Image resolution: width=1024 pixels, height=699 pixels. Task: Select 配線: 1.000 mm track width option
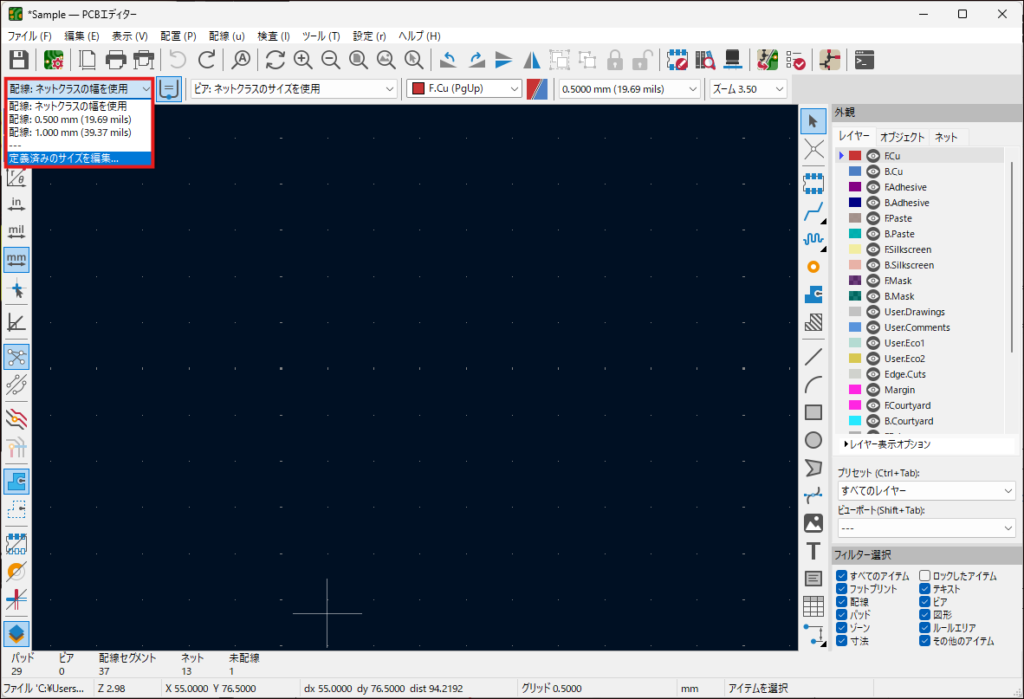coord(70,132)
